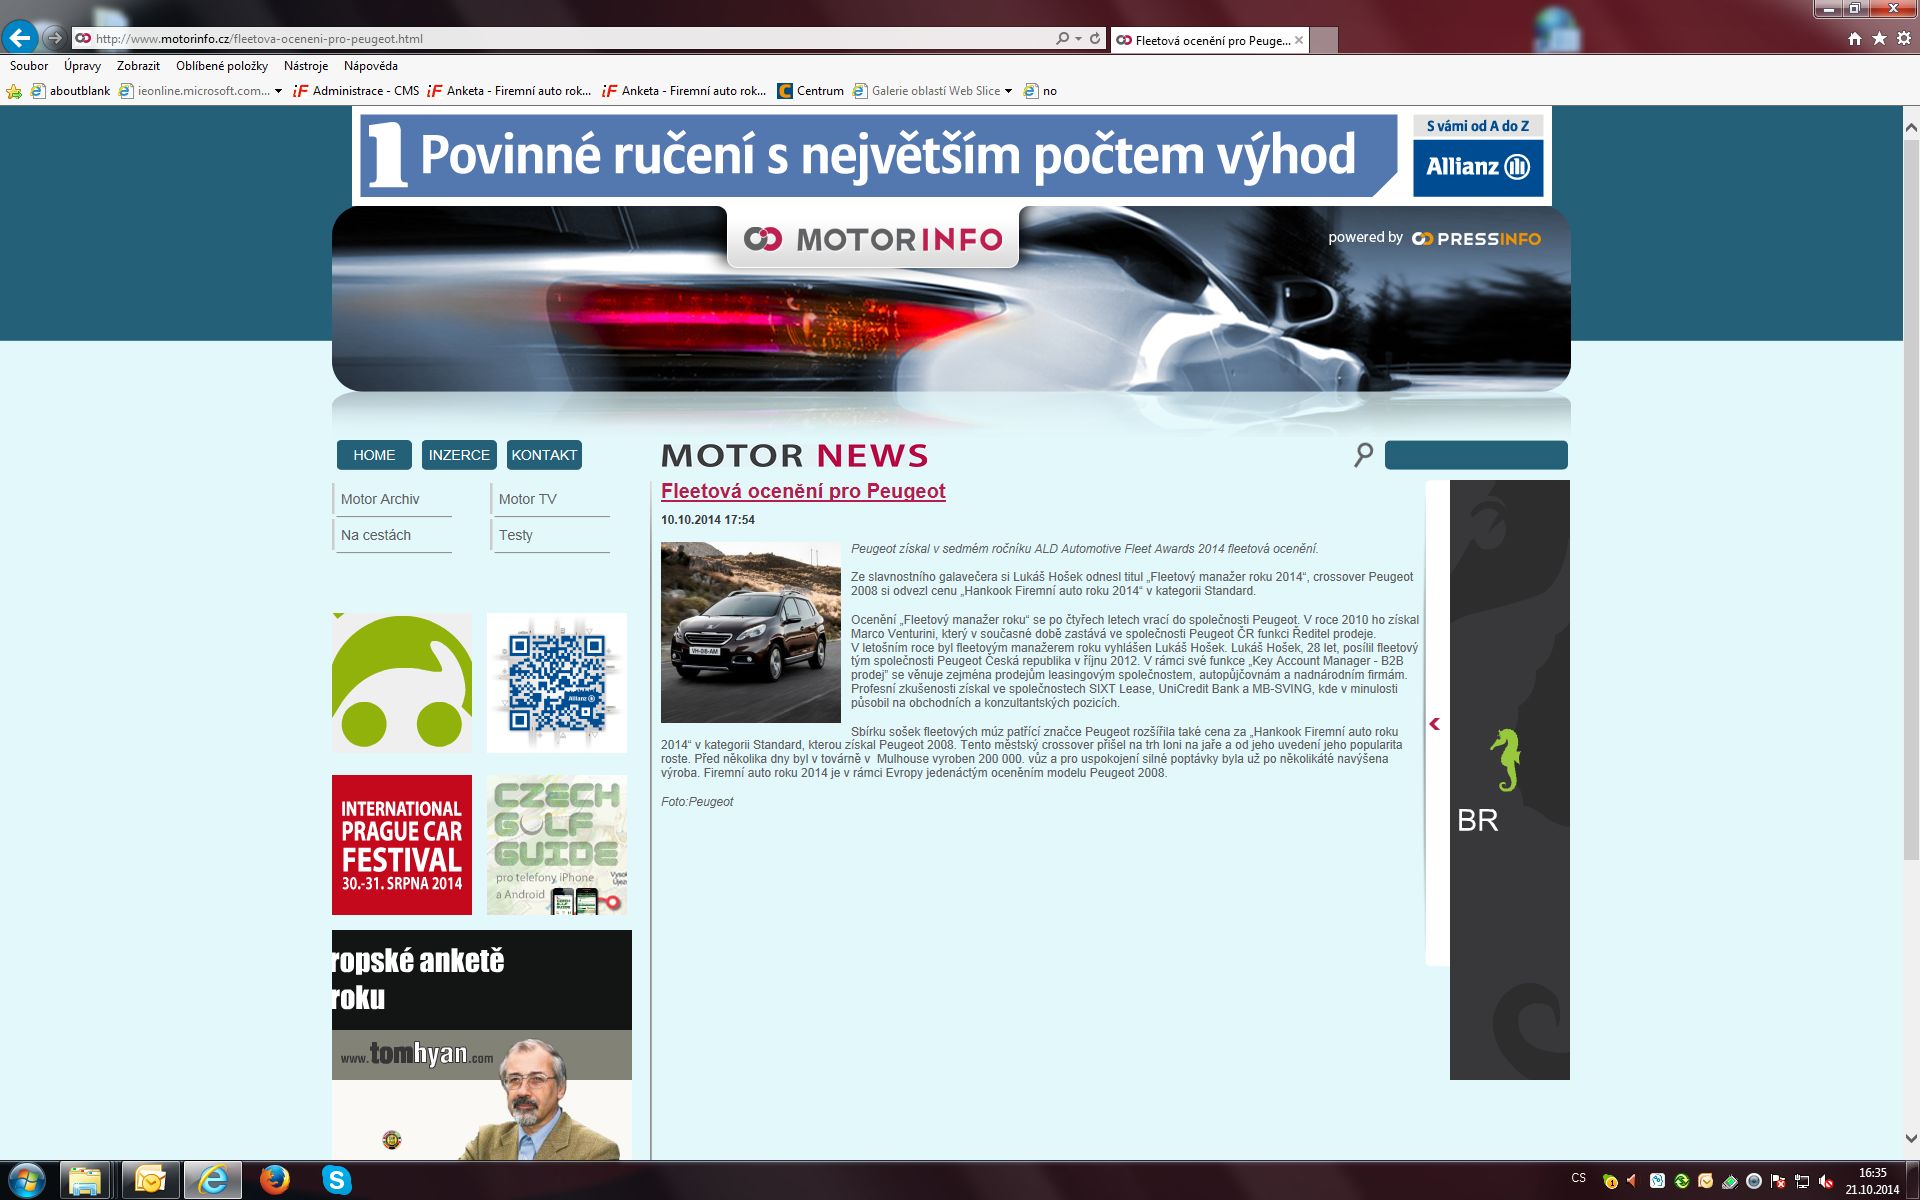Click the INZERCE button
The height and width of the screenshot is (1200, 1920).
pos(459,455)
